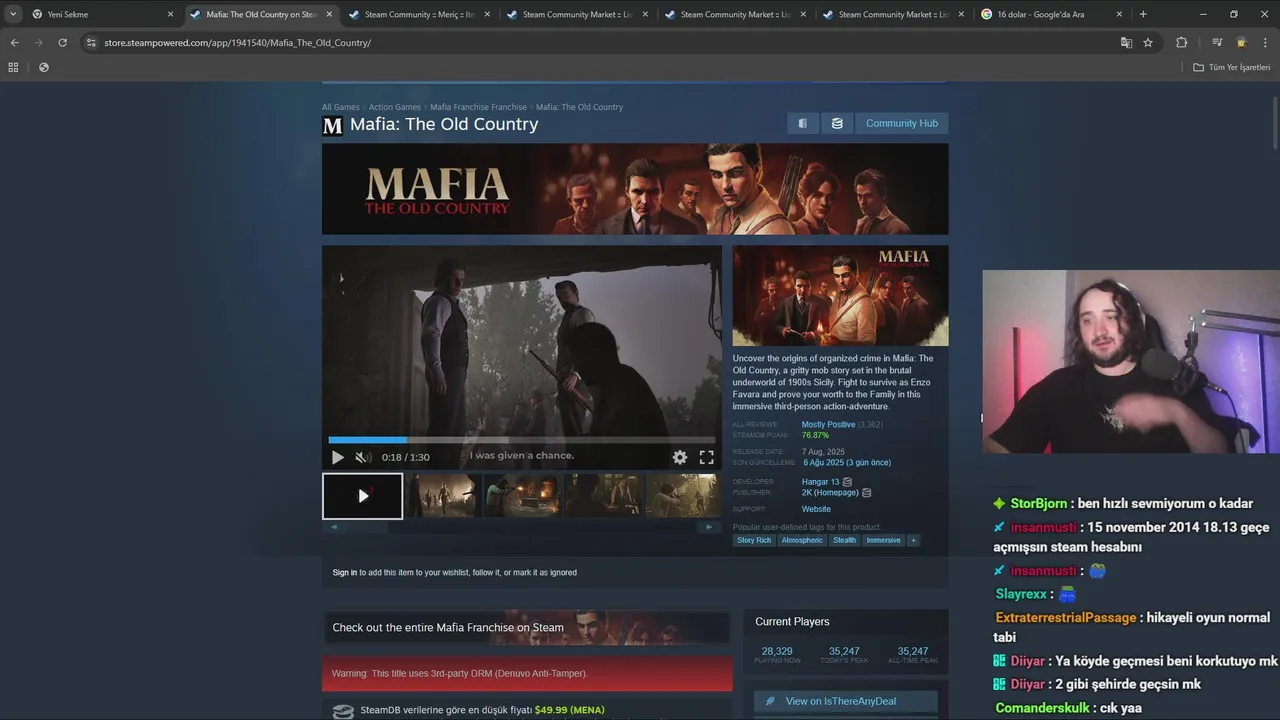Open the tab search dropdown
This screenshot has height=720, width=1280.
pos(12,14)
